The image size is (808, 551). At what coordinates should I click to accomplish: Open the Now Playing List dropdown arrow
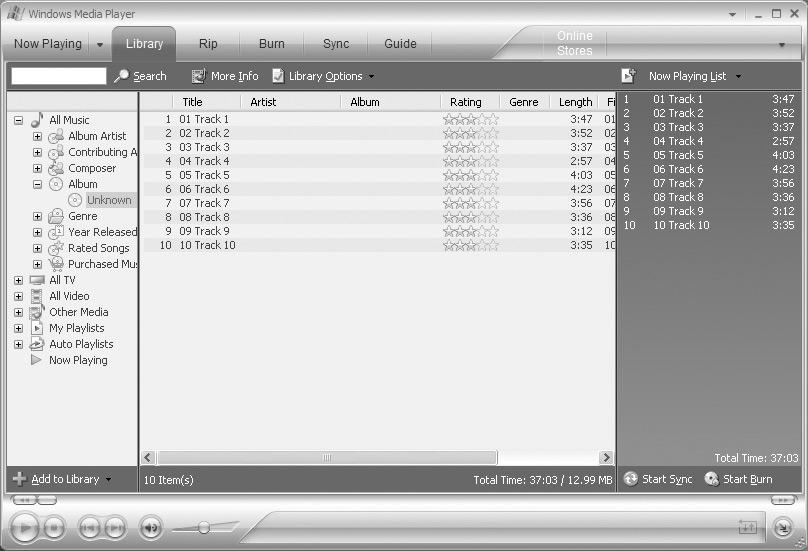(738, 76)
